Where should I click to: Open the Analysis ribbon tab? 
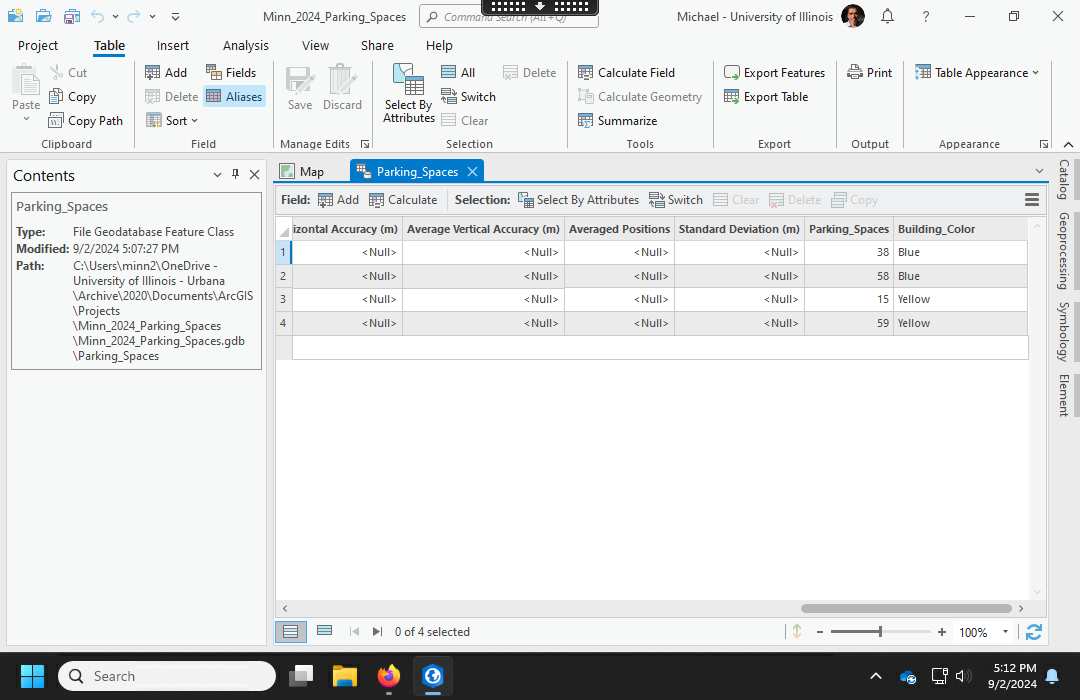(x=245, y=45)
